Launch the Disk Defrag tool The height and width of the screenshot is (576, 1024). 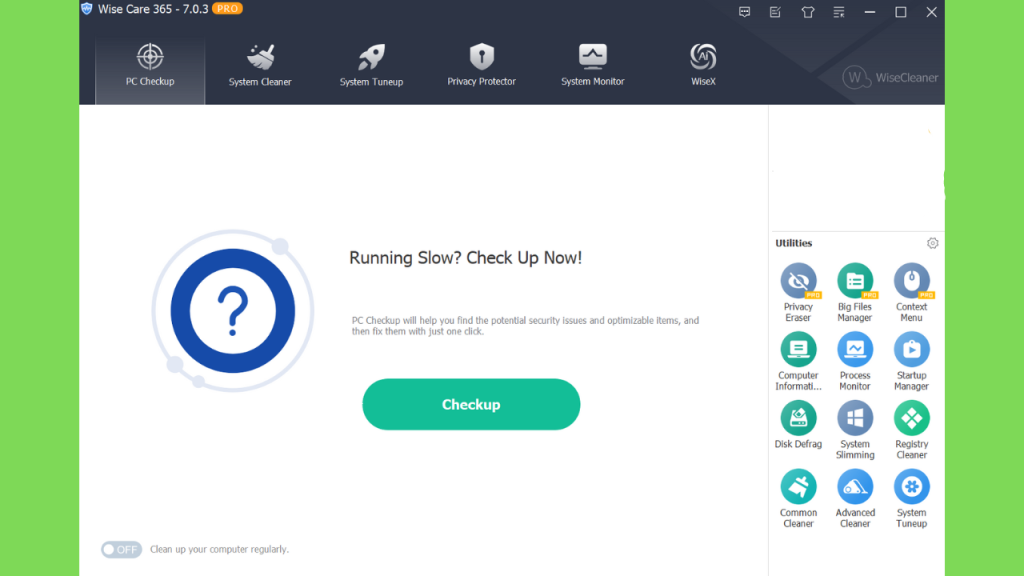(x=798, y=418)
